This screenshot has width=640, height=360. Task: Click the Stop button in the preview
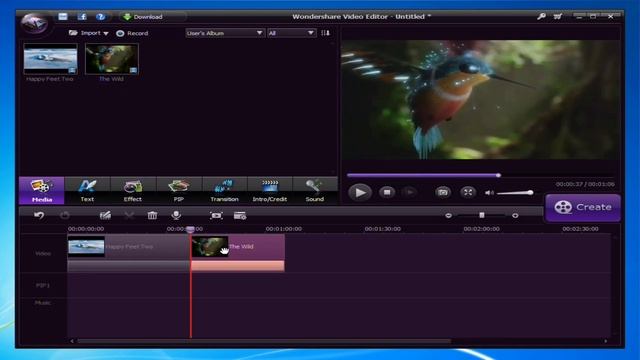pyautogui.click(x=387, y=192)
